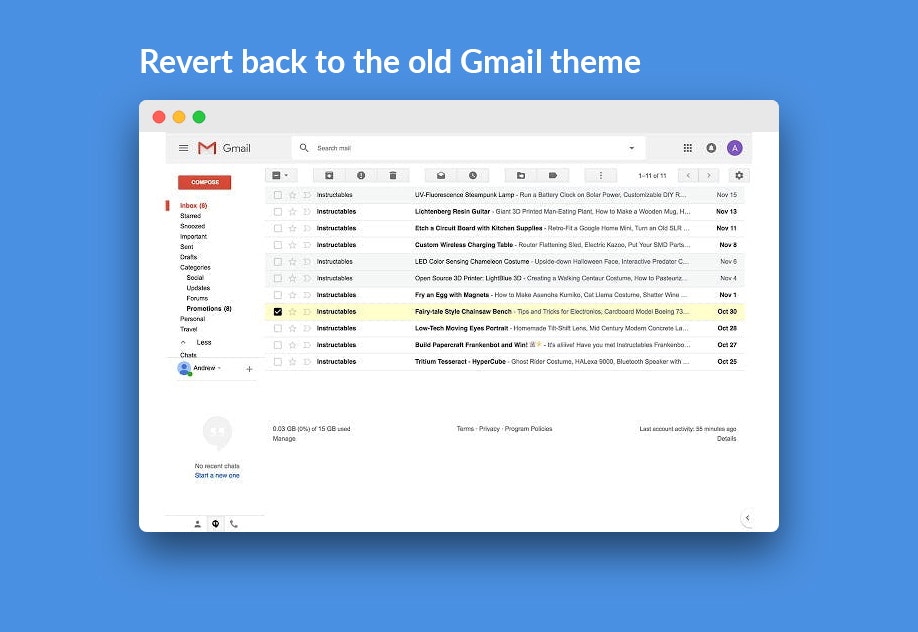Snooze the selected conversation
Screen dimensions: 918x632
coord(474,175)
